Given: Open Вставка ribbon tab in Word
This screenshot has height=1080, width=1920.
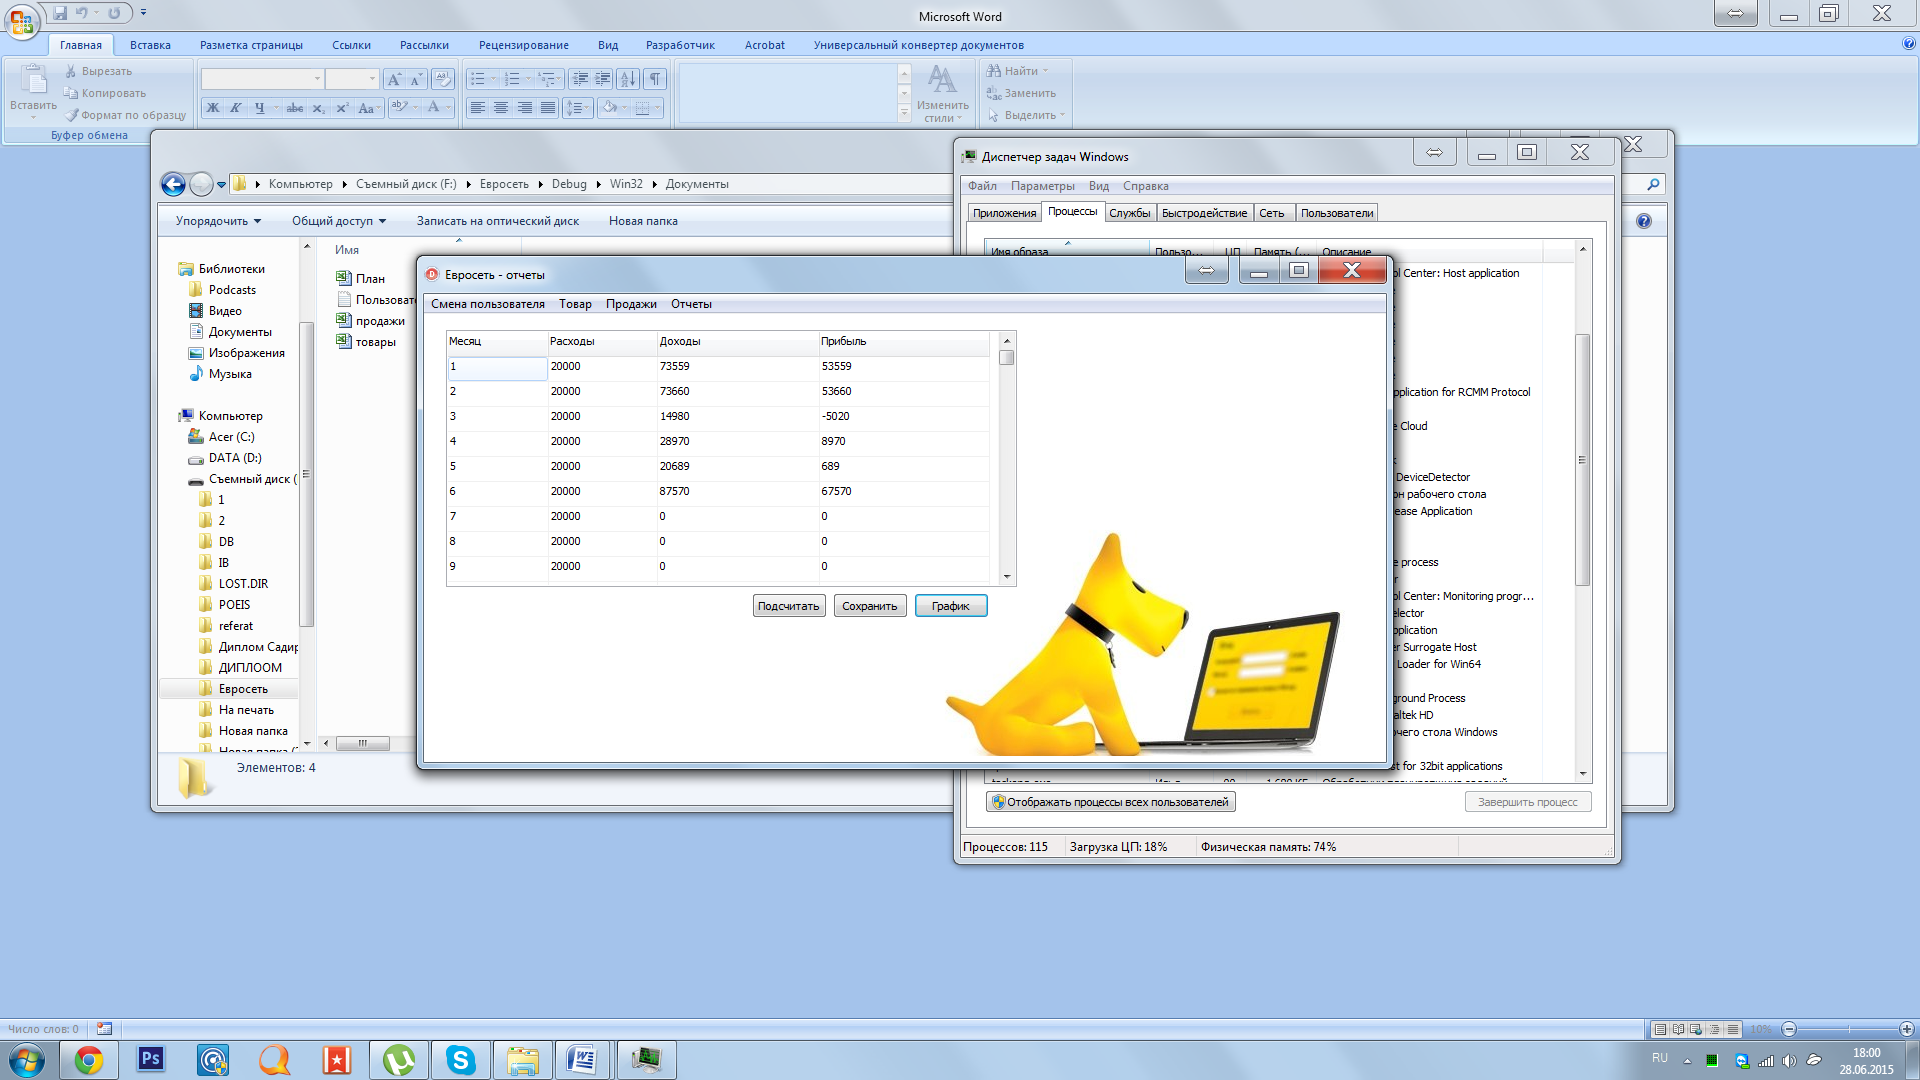Looking at the screenshot, I should coord(150,45).
